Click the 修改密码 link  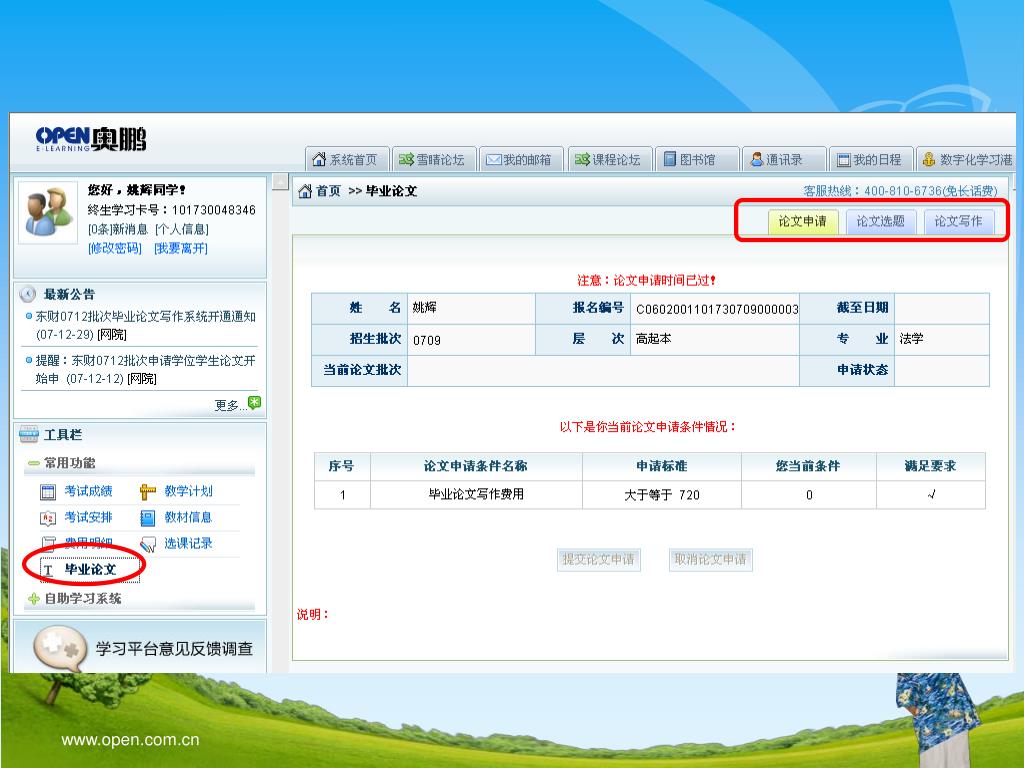click(x=115, y=248)
